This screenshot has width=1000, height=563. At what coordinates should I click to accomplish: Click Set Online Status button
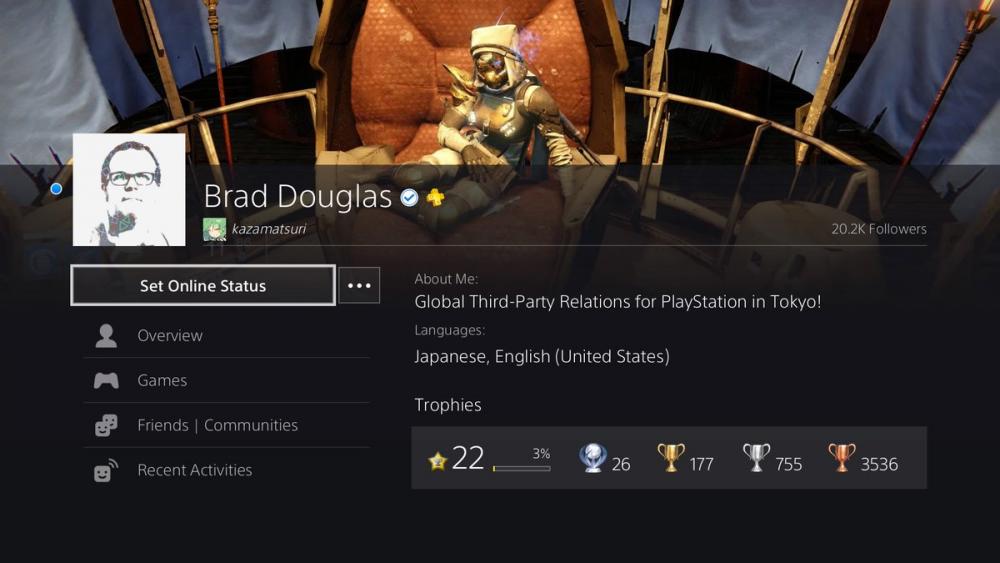[x=203, y=286]
